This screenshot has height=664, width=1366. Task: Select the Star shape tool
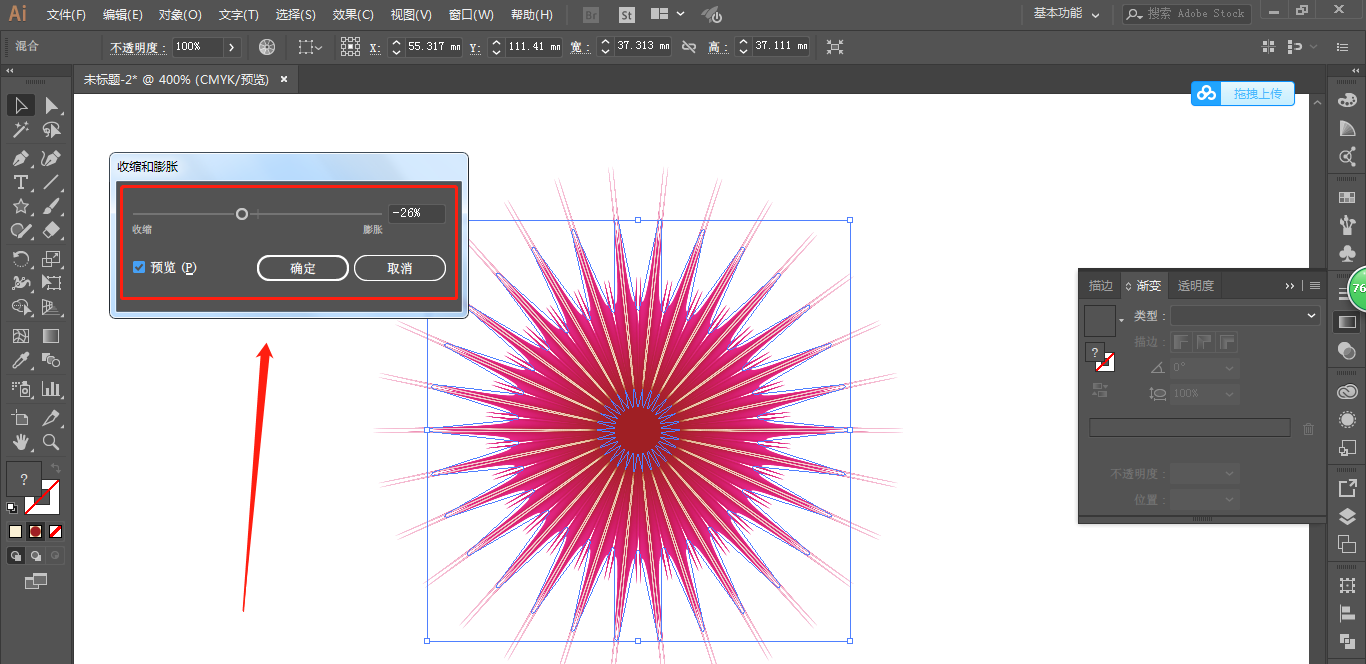20,206
